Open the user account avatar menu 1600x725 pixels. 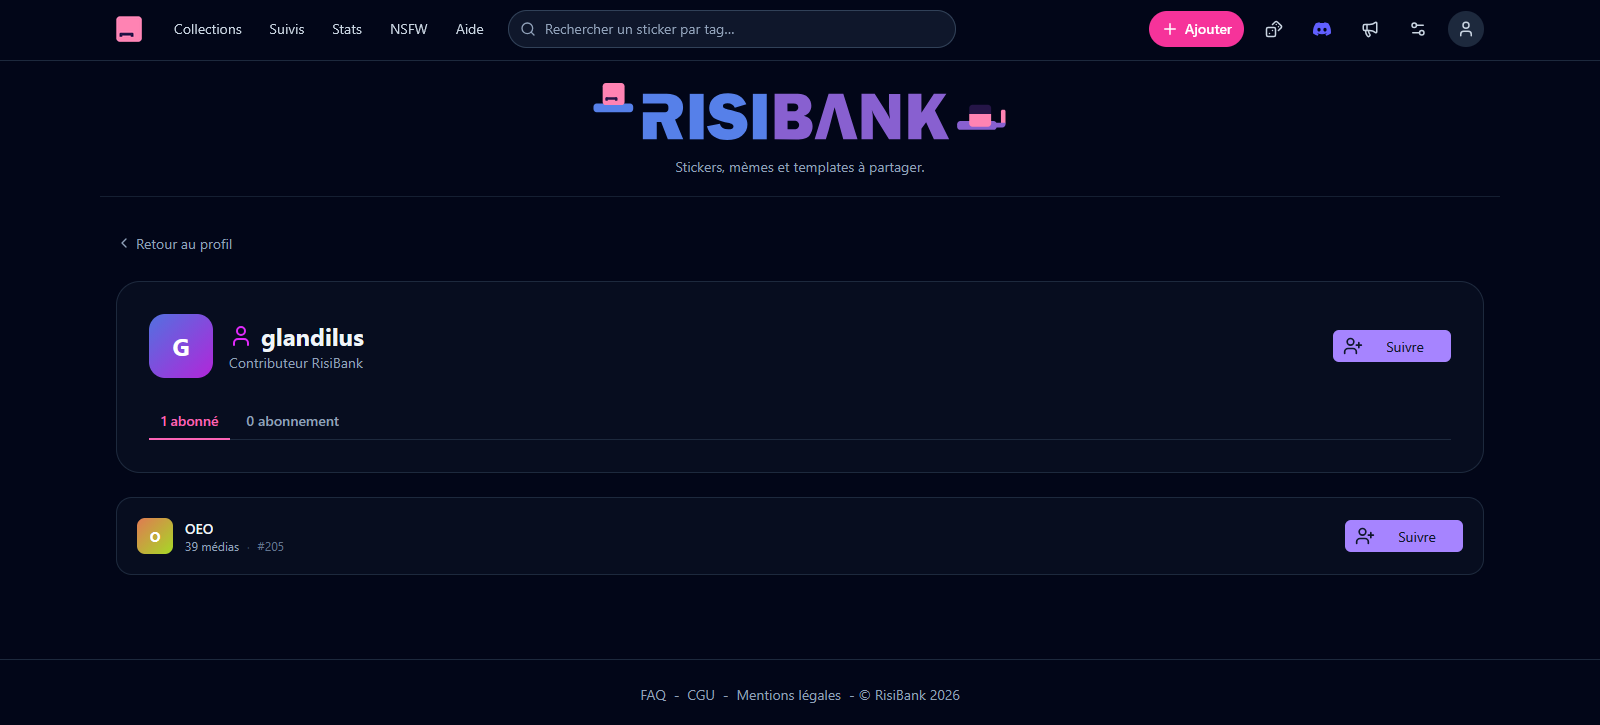coord(1466,29)
